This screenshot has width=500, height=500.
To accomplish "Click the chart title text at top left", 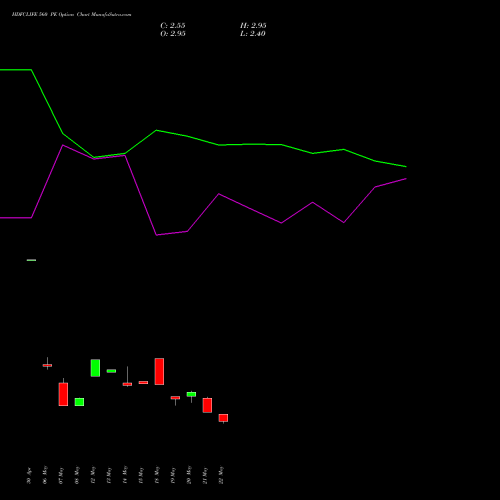I will (71, 15).
